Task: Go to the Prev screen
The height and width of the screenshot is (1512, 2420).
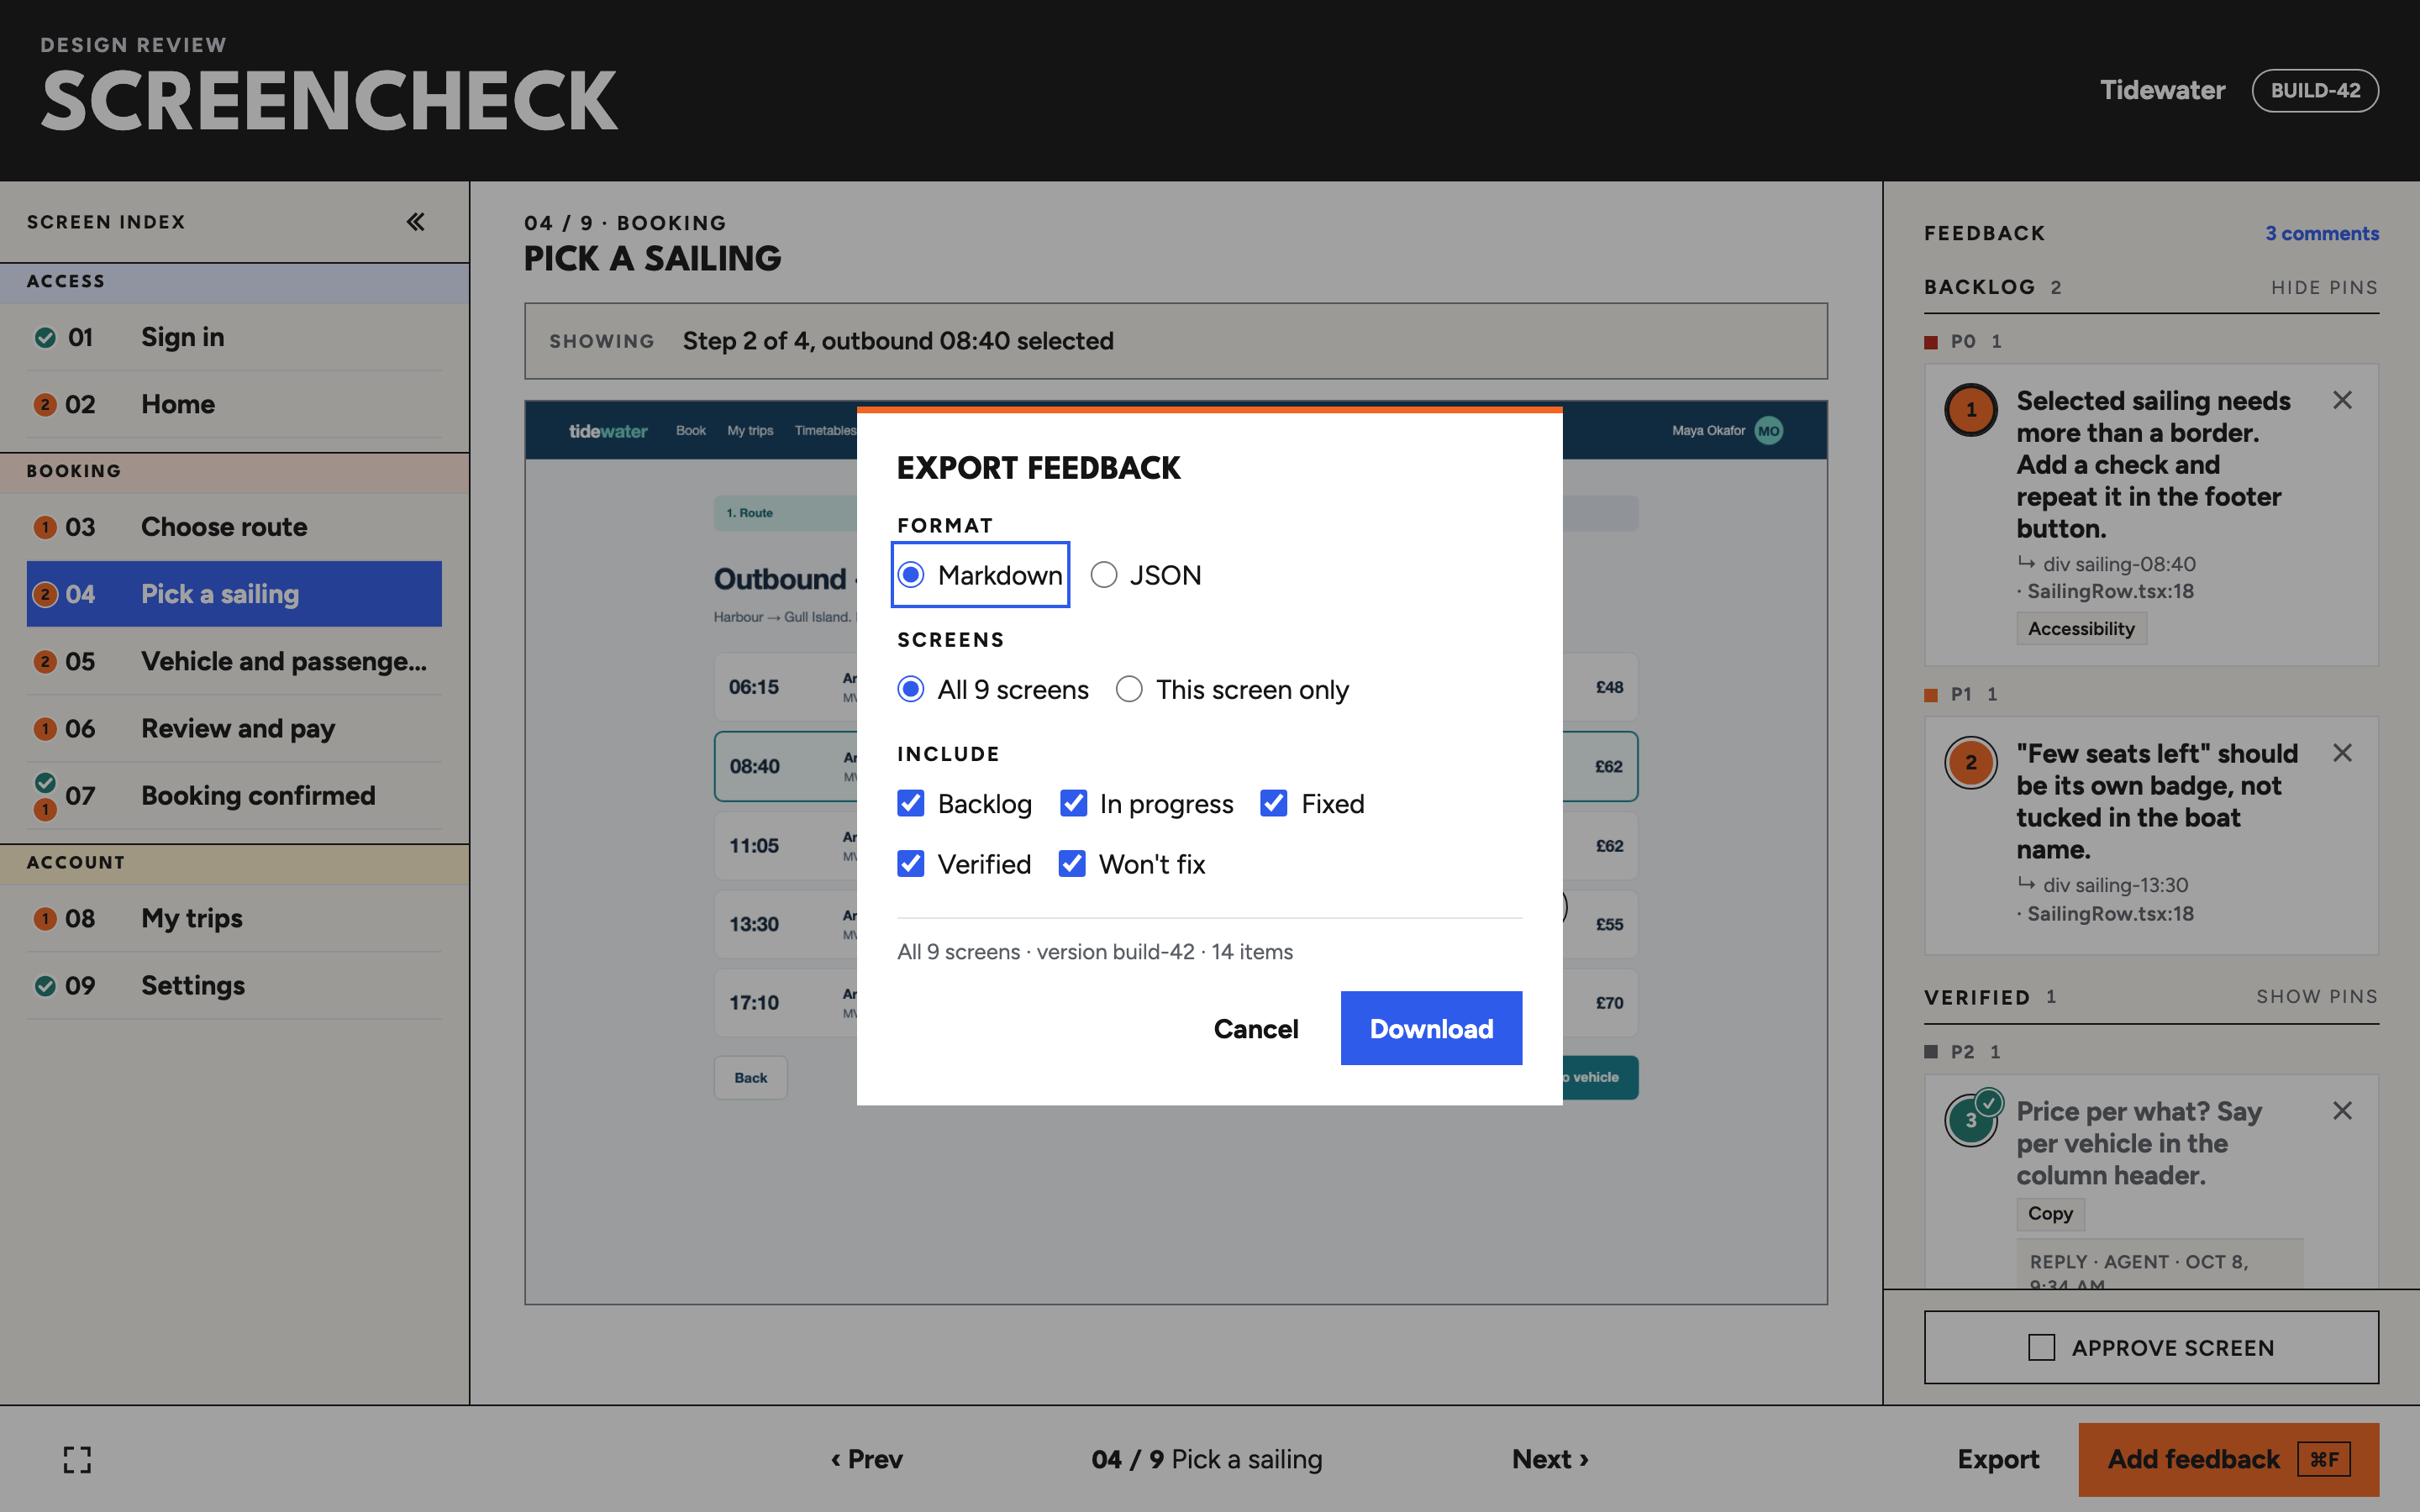Action: [x=867, y=1459]
